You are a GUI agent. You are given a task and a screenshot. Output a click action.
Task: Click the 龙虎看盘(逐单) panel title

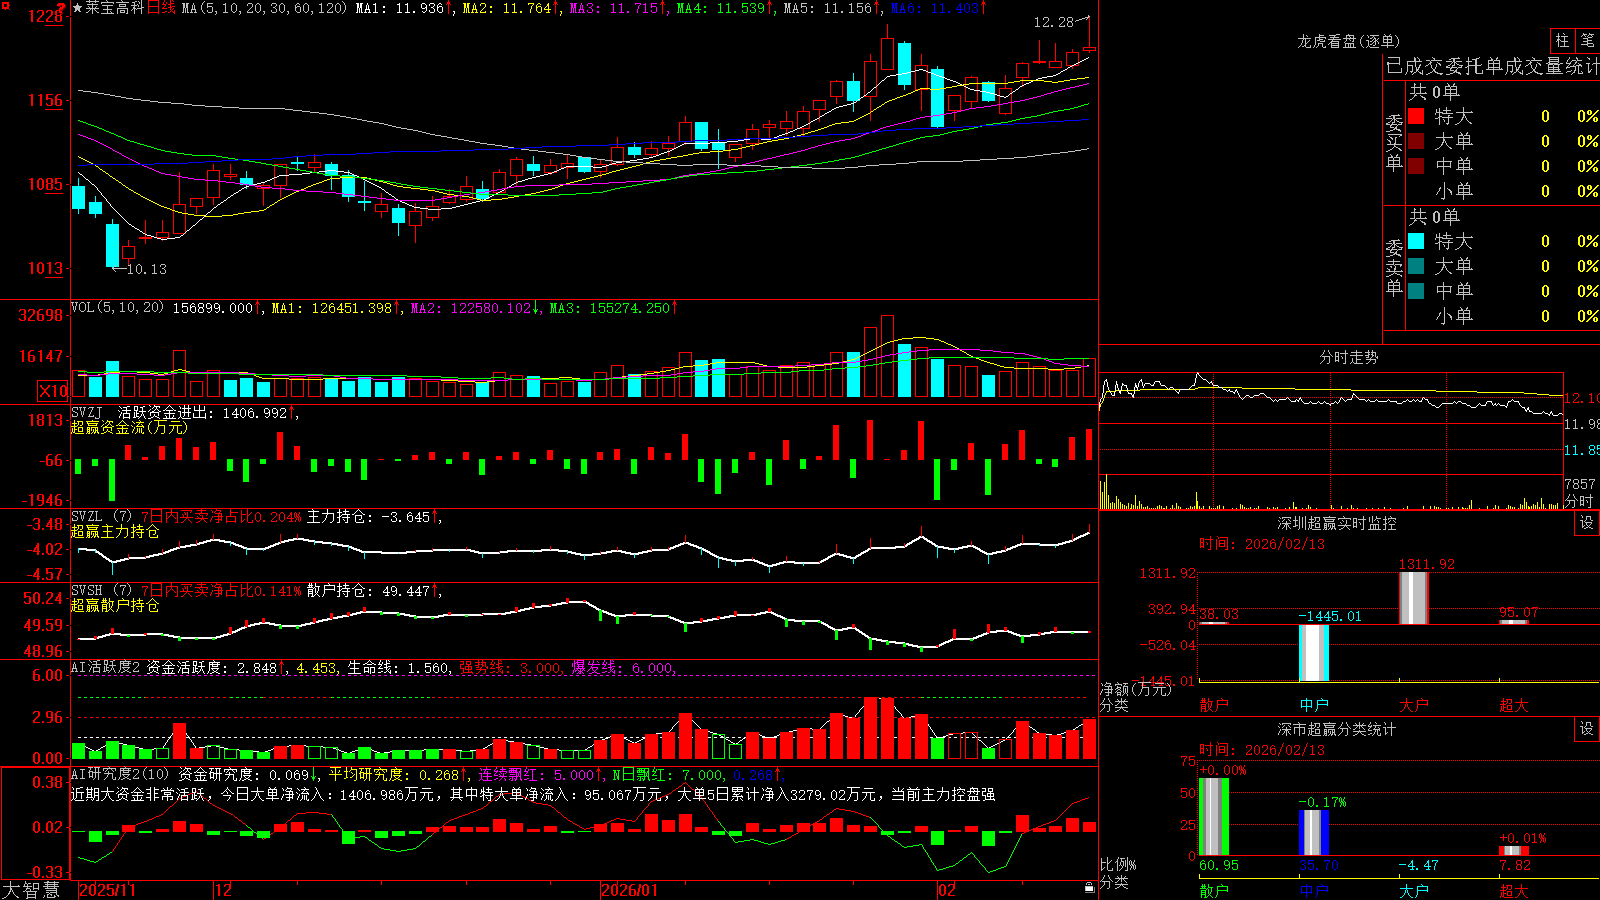tap(1348, 41)
